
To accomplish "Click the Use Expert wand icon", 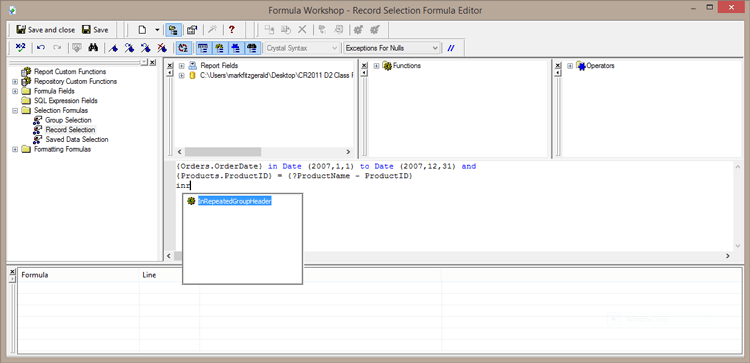I will point(212,30).
